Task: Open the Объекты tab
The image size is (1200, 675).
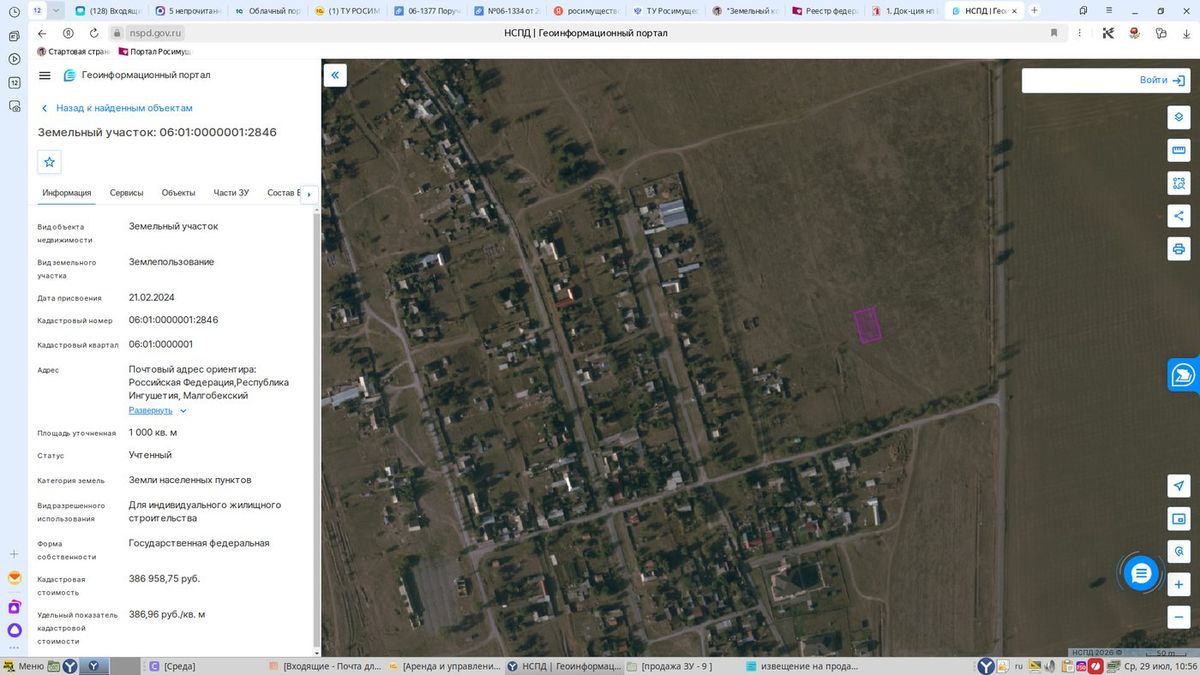Action: pyautogui.click(x=179, y=193)
